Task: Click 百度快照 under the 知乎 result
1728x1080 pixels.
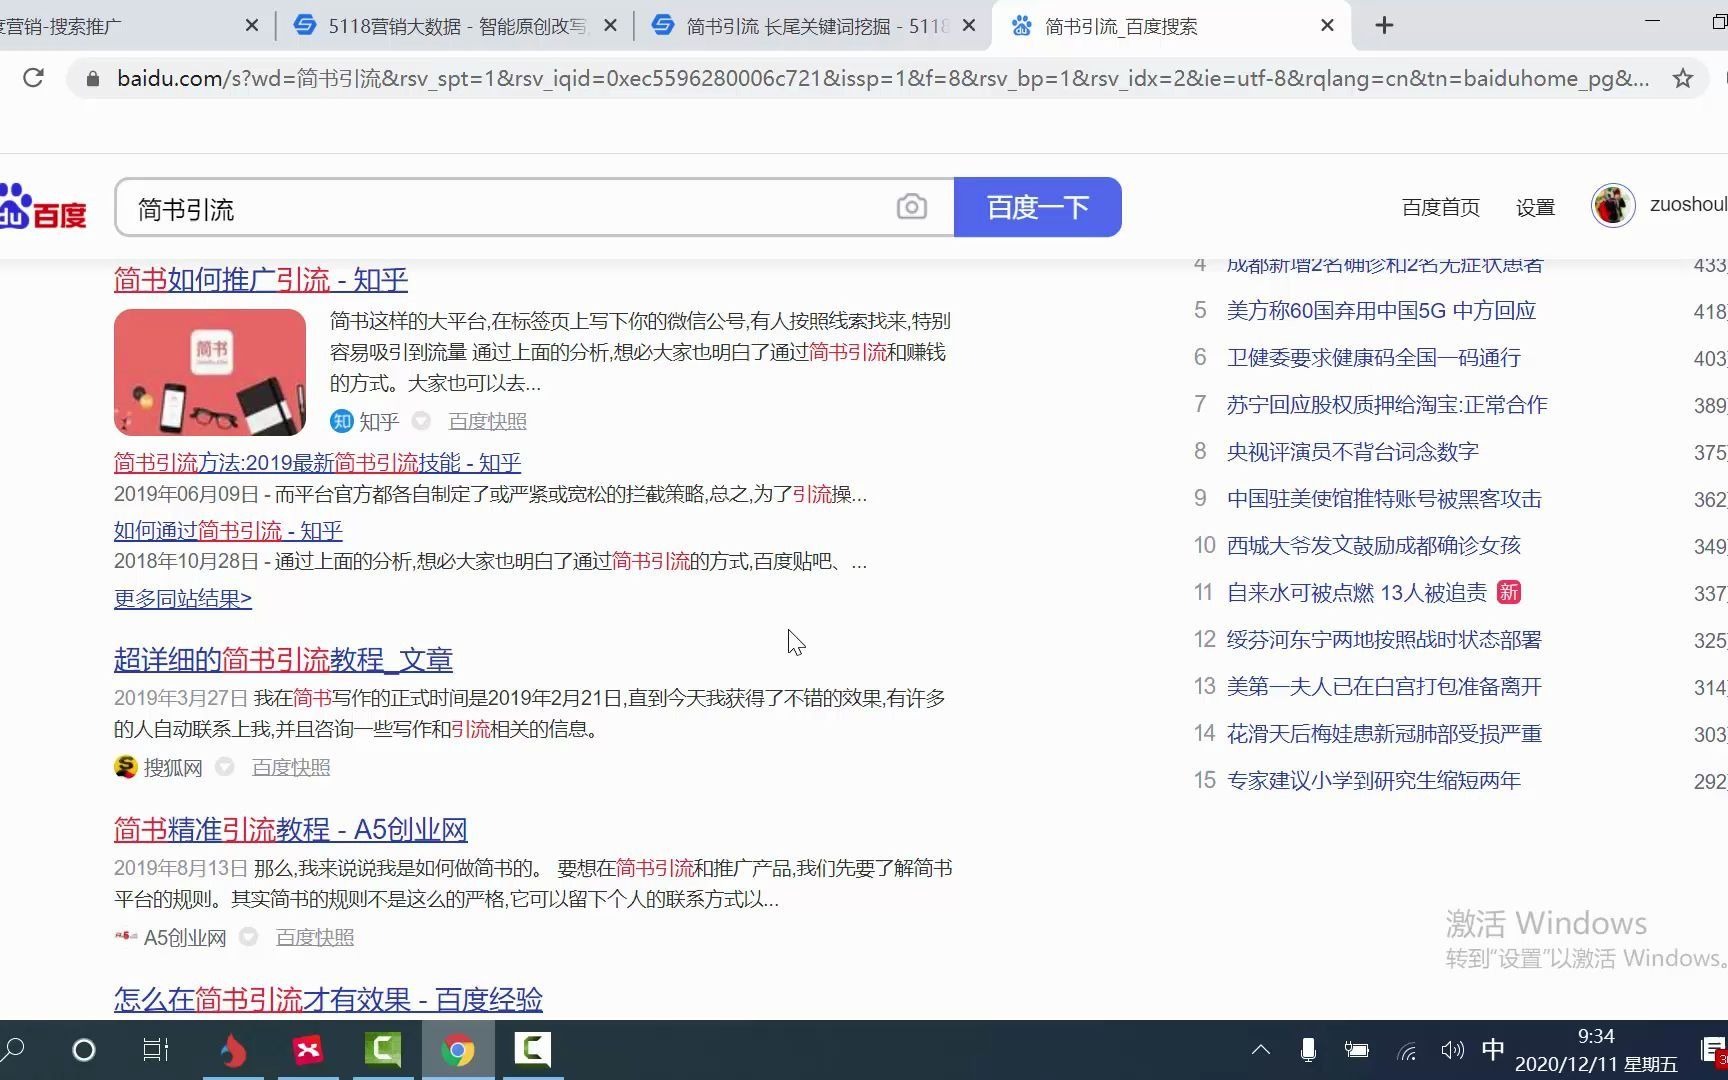Action: [x=487, y=421]
